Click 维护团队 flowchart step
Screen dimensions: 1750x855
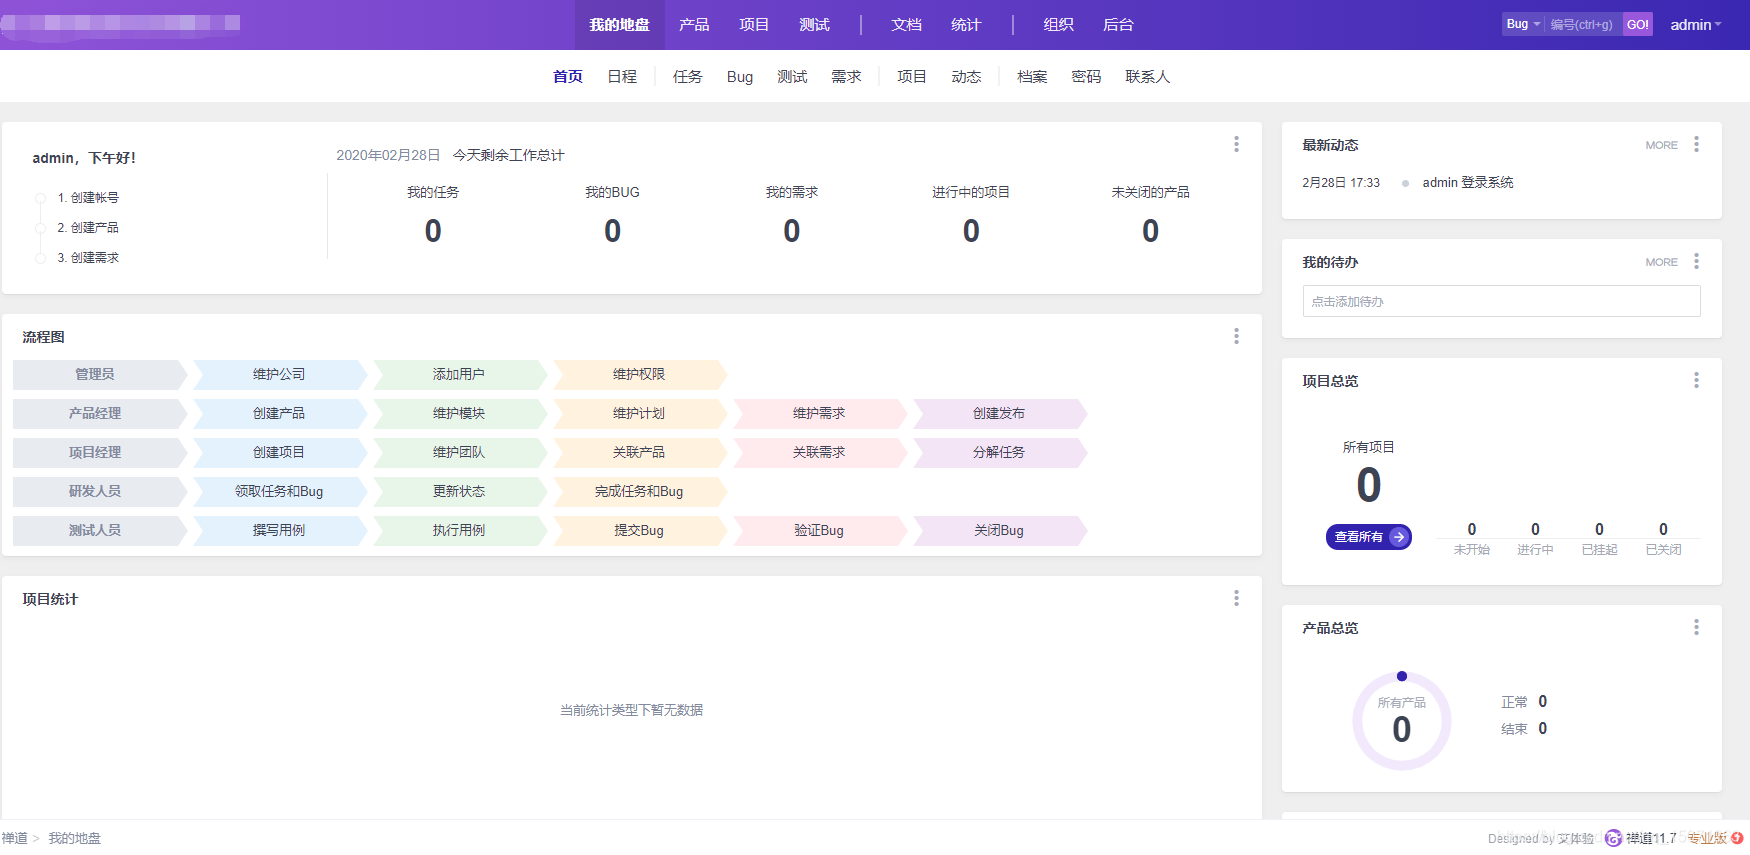(459, 452)
